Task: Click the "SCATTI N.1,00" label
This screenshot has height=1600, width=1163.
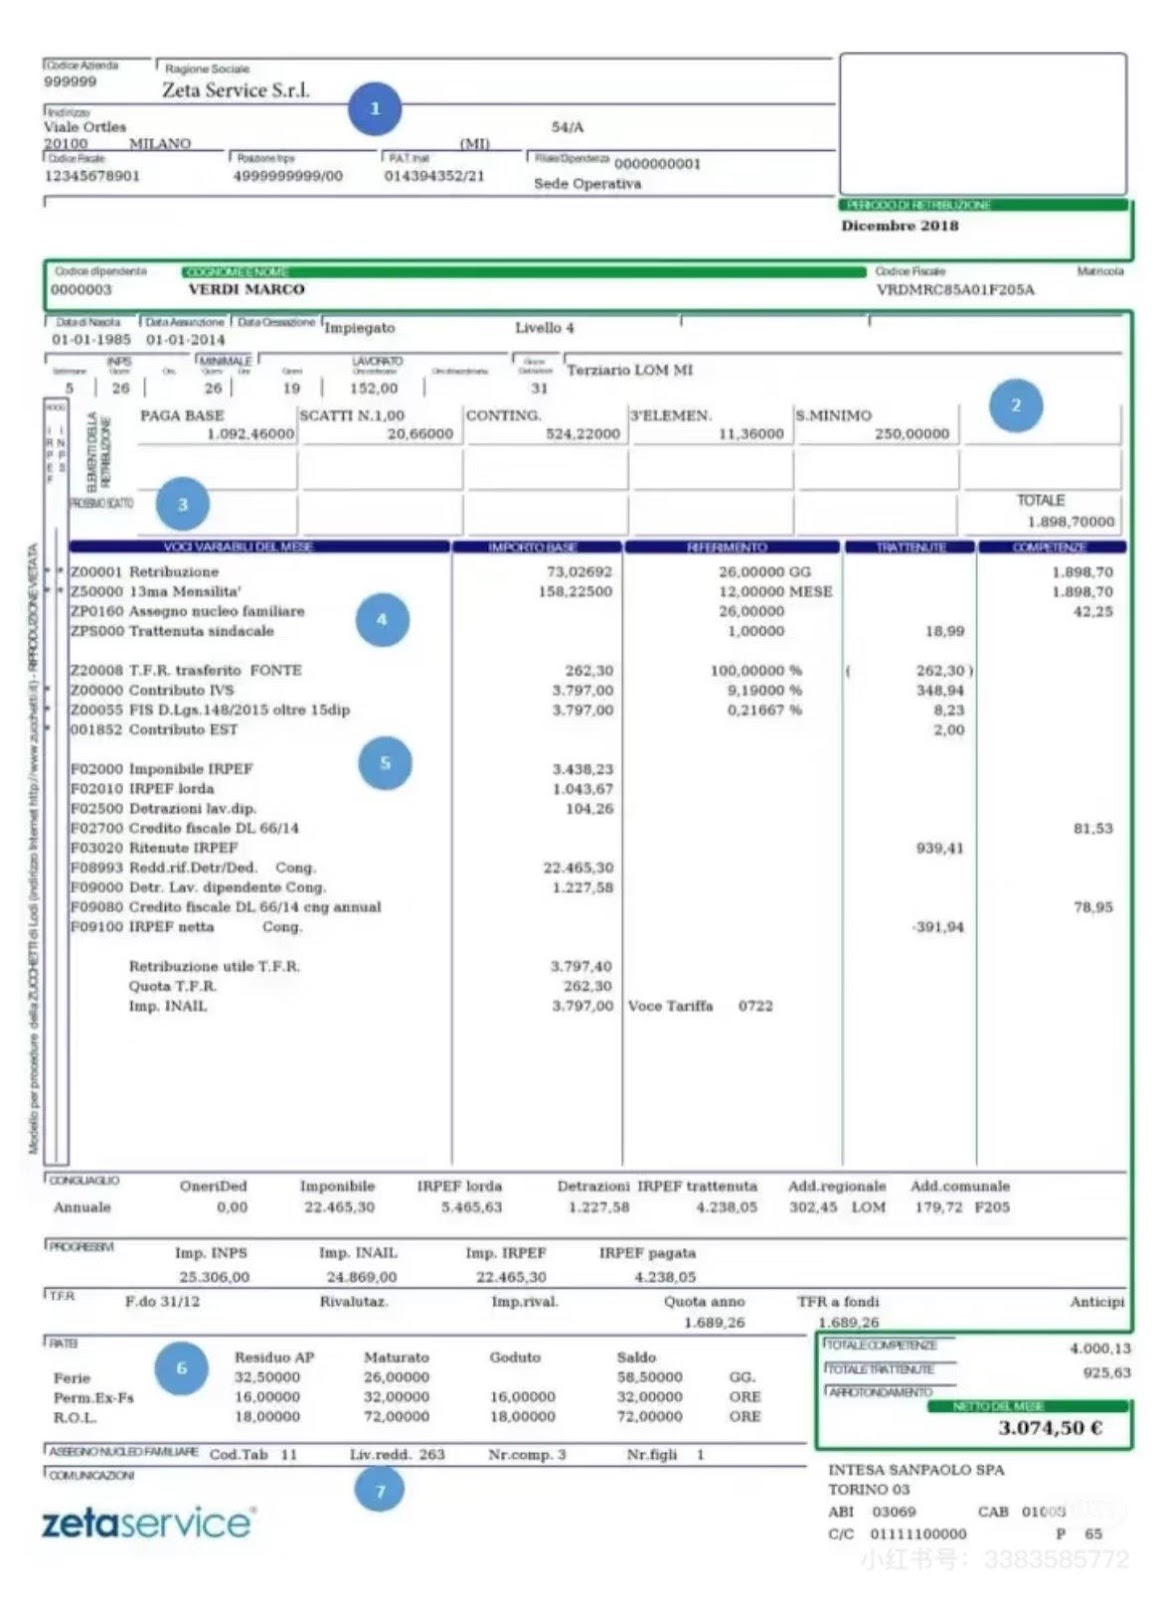Action: 352,415
